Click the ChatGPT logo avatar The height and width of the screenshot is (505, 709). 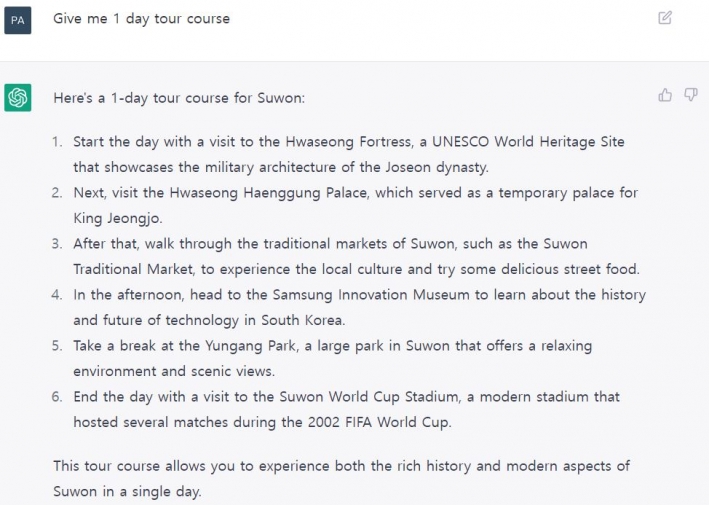18,97
